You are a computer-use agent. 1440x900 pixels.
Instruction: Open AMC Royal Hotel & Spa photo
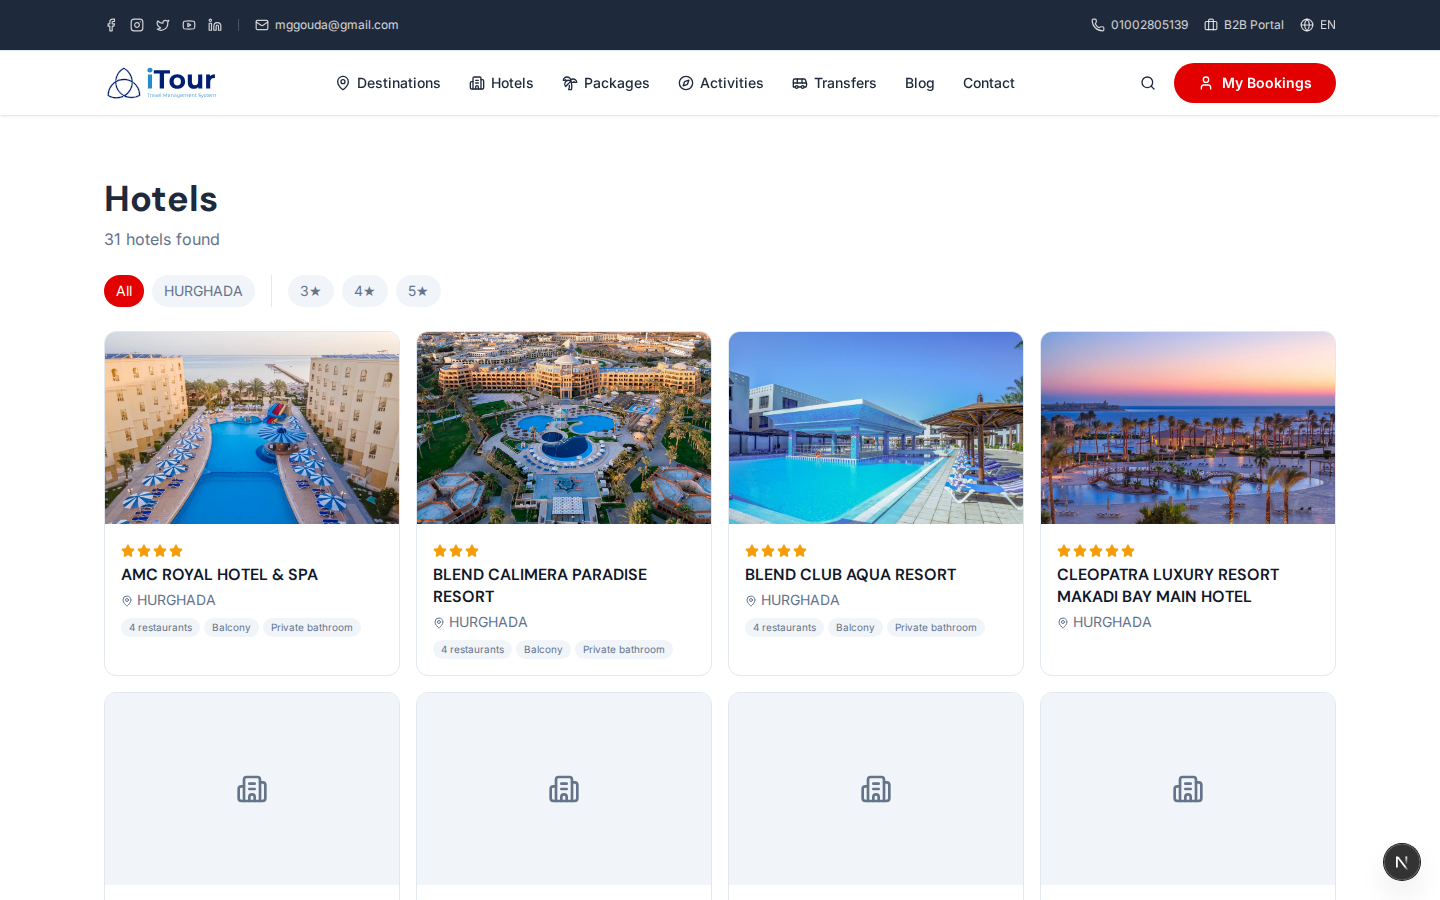252,428
